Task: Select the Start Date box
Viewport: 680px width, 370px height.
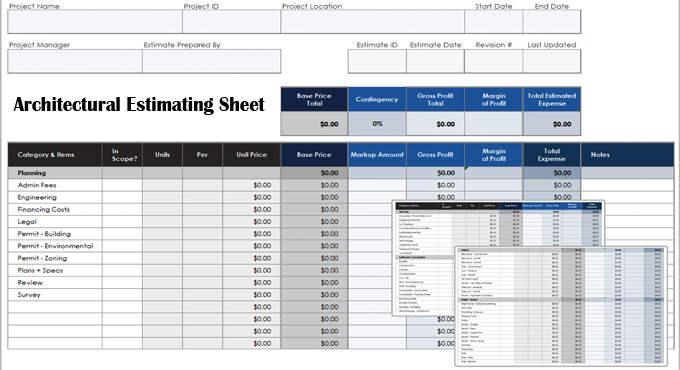Action: tap(494, 22)
